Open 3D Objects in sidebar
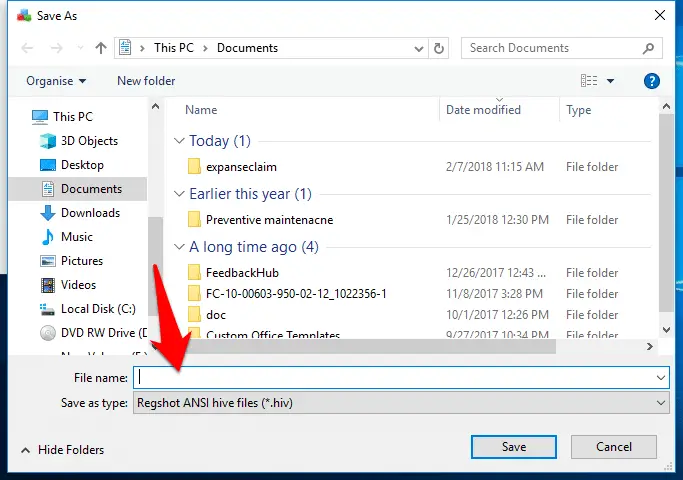The height and width of the screenshot is (480, 683). [x=79, y=141]
